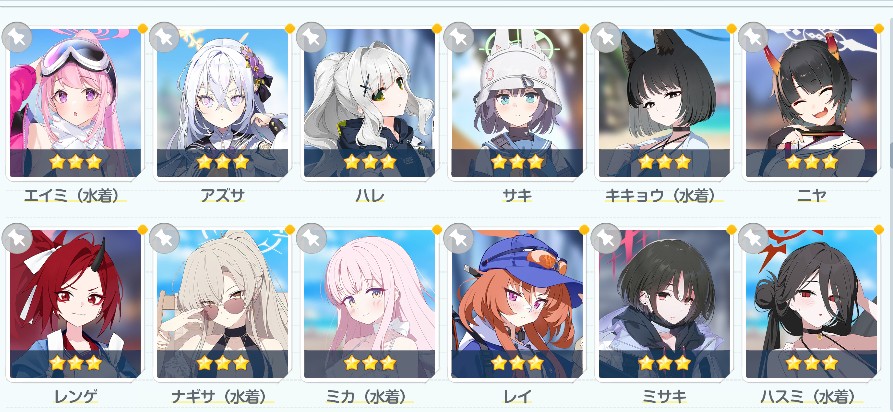893x412 pixels.
Task: Click pin icon on ミサキ card
Action: [x=605, y=238]
